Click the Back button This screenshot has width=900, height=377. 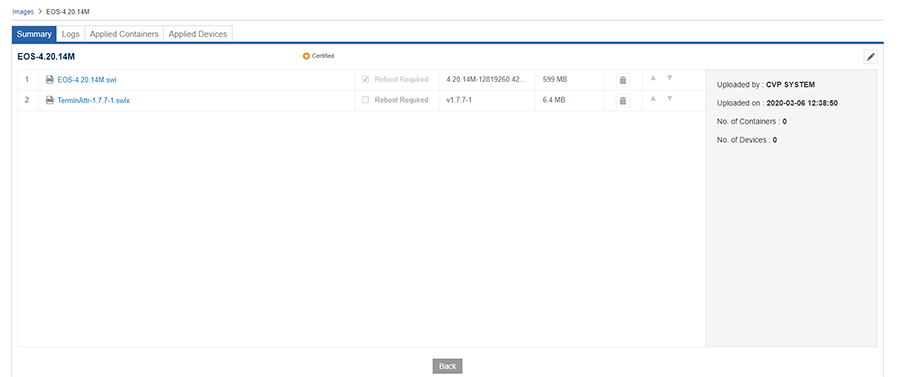tap(447, 366)
